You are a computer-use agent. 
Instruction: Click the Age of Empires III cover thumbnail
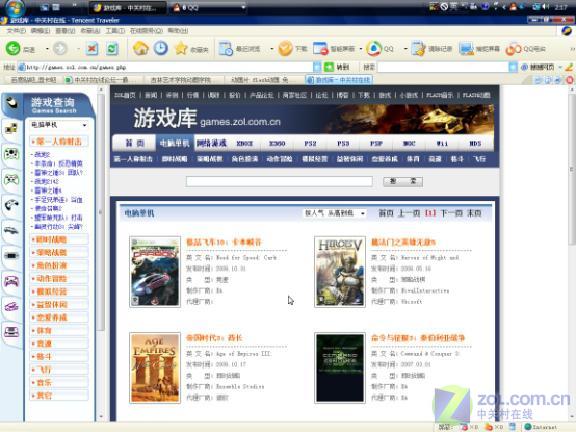[155, 368]
